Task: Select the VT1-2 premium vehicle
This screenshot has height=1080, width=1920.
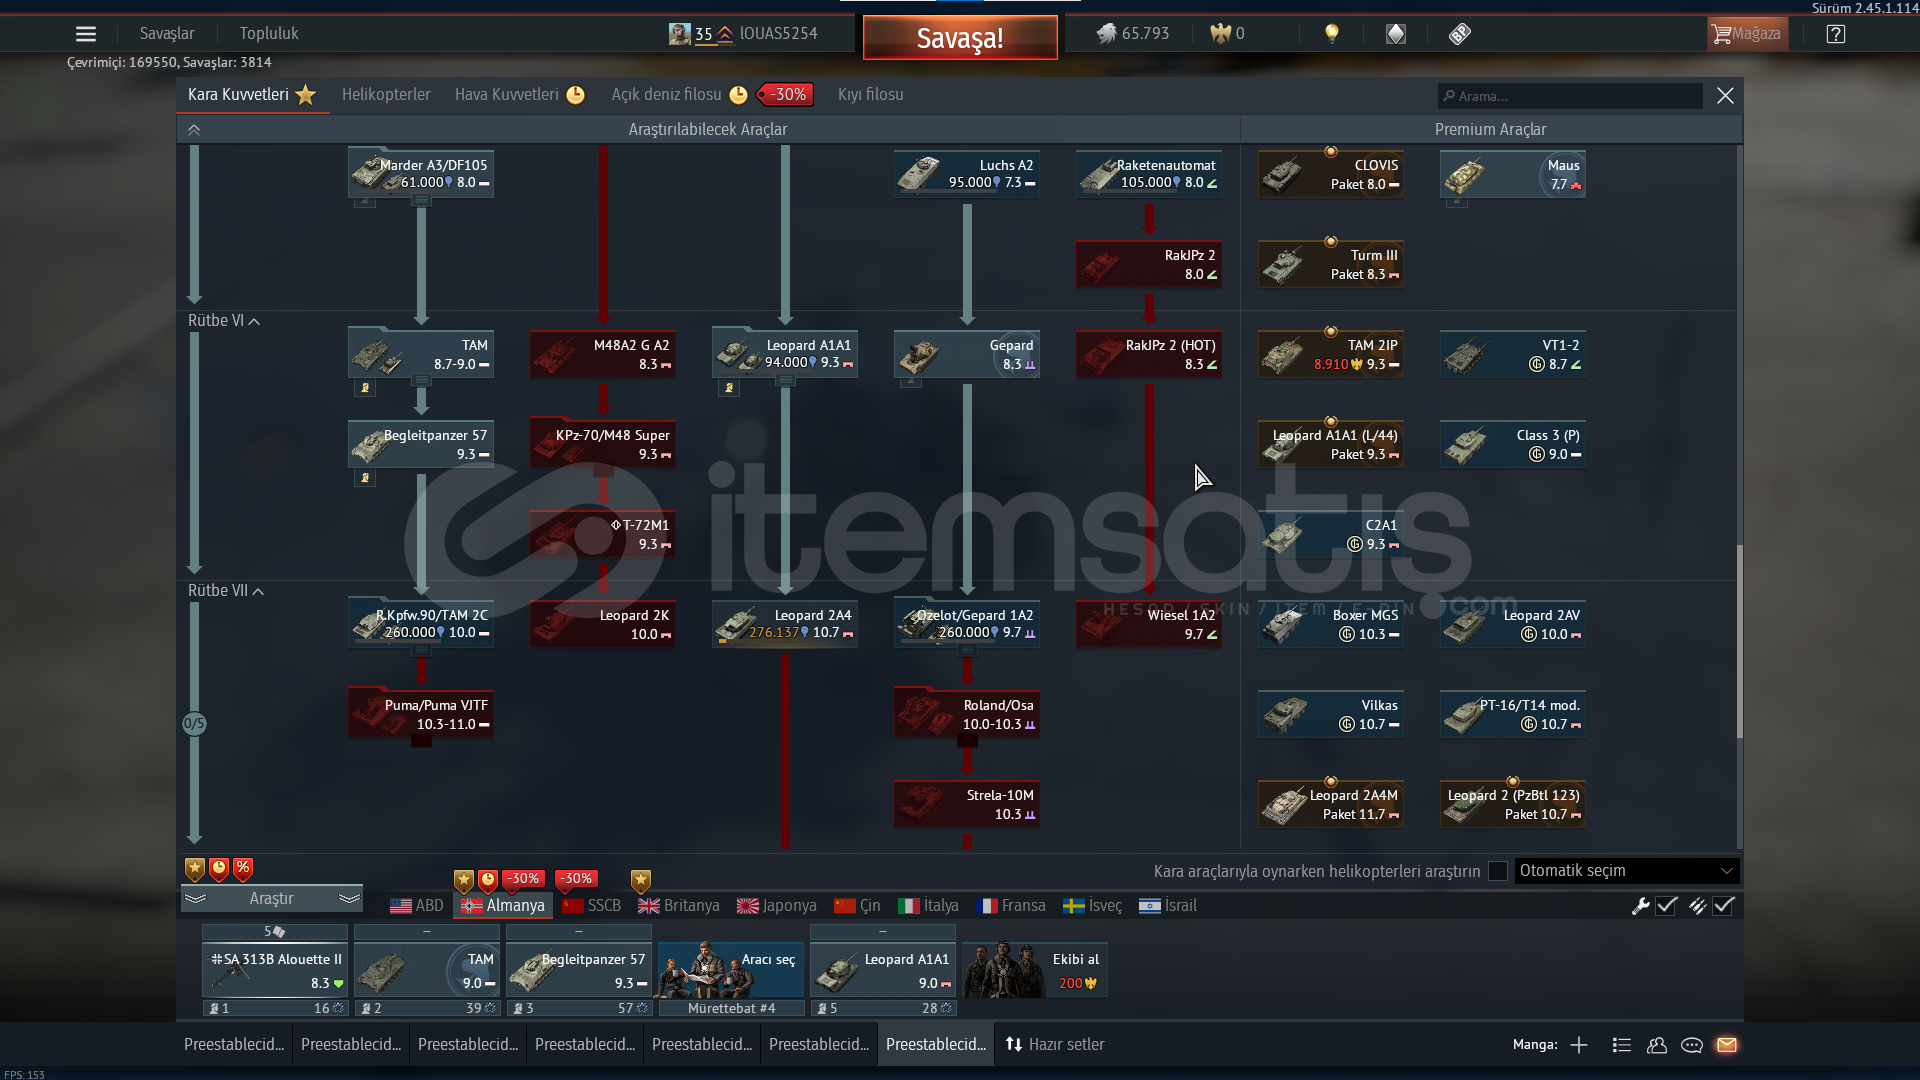Action: (1512, 354)
